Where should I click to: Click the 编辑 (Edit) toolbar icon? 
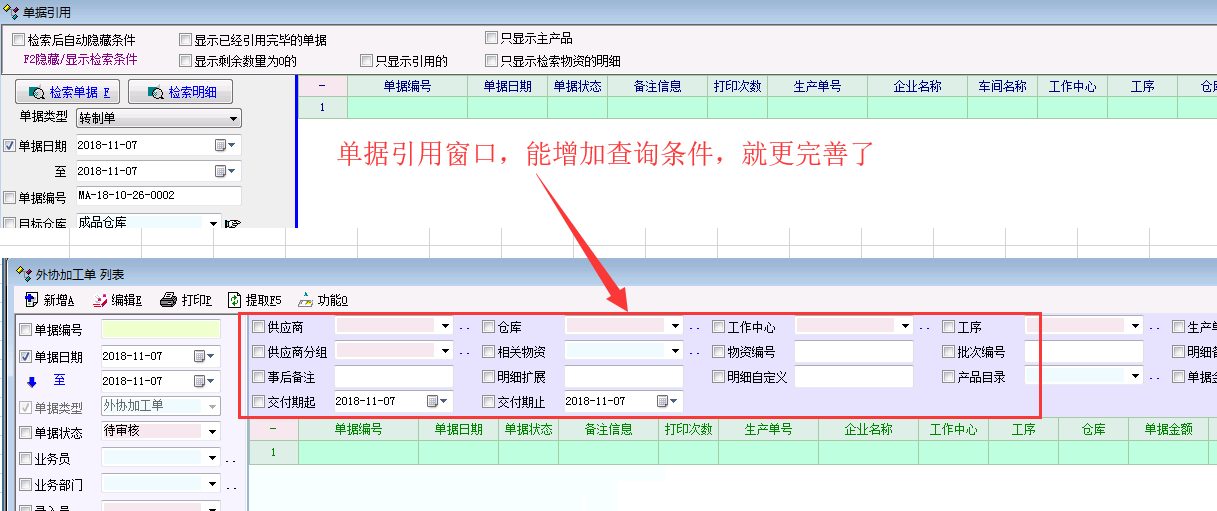pos(100,300)
